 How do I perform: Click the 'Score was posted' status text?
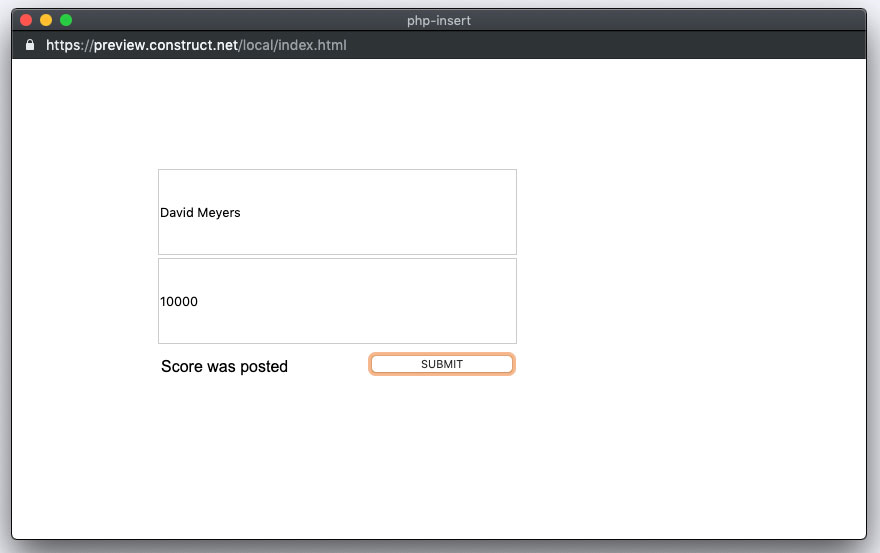(x=224, y=367)
